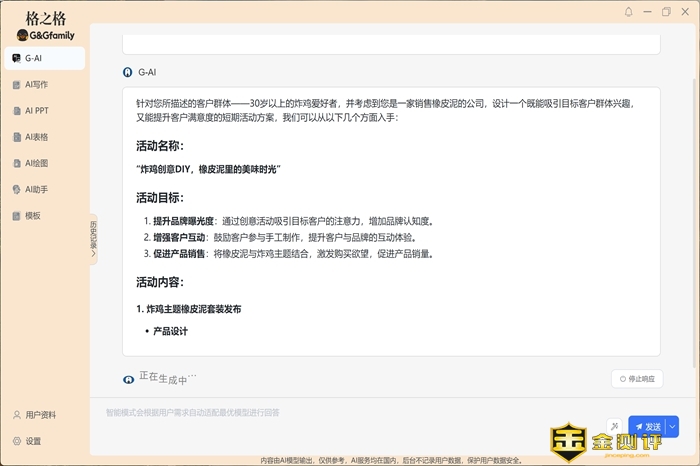700x466 pixels.
Task: Click the G-AI avatar icon above the response
Action: (x=127, y=72)
